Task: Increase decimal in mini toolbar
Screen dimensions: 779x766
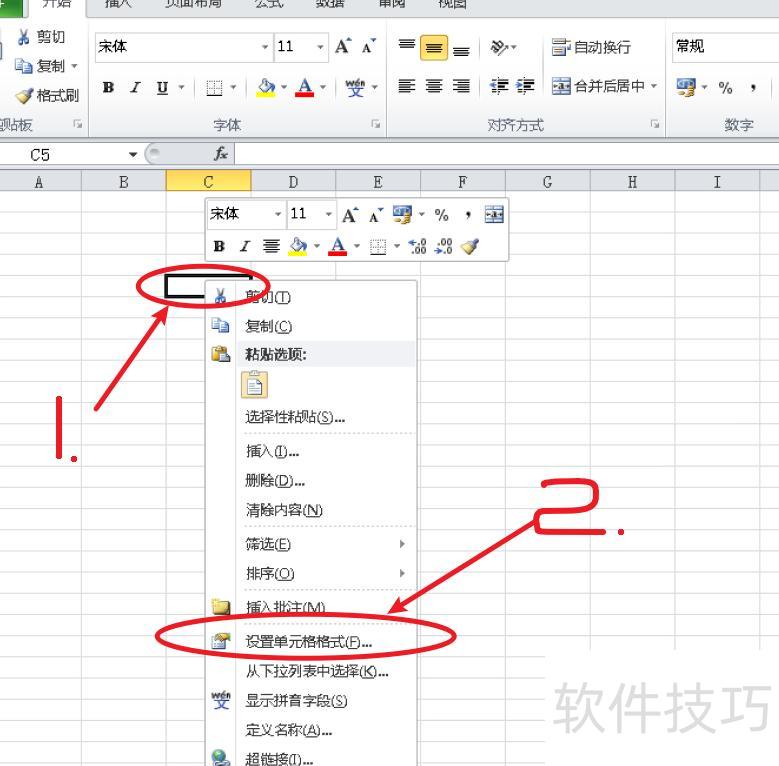Action: (x=417, y=246)
